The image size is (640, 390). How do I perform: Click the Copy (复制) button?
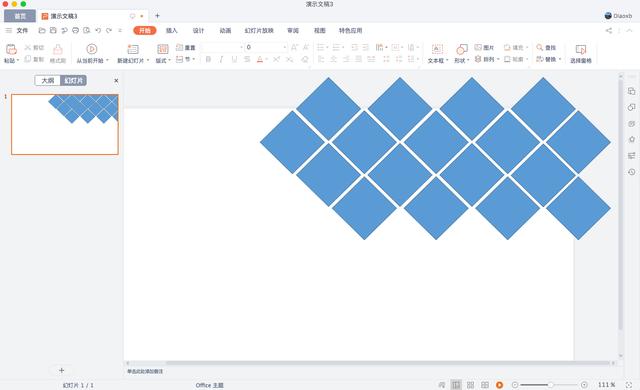pyautogui.click(x=34, y=59)
